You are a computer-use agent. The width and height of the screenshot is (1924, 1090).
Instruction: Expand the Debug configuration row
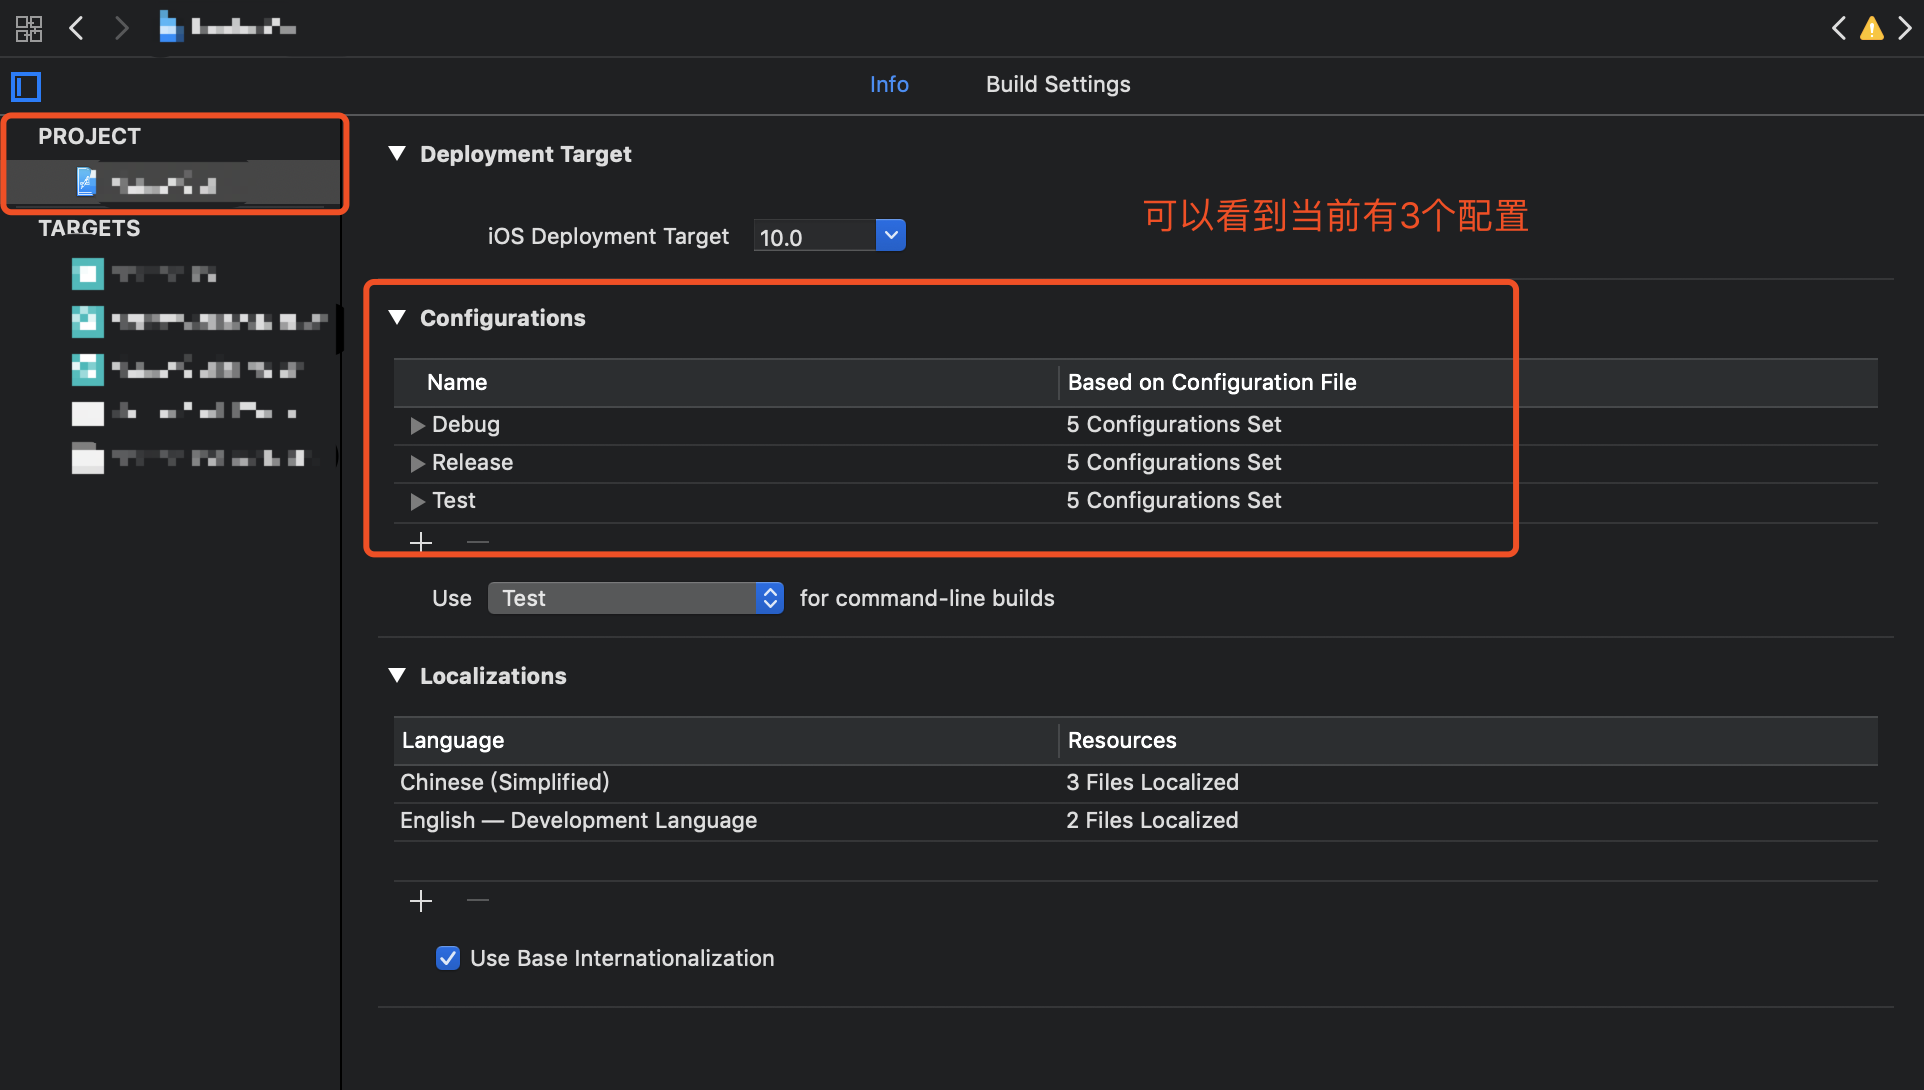pos(417,425)
